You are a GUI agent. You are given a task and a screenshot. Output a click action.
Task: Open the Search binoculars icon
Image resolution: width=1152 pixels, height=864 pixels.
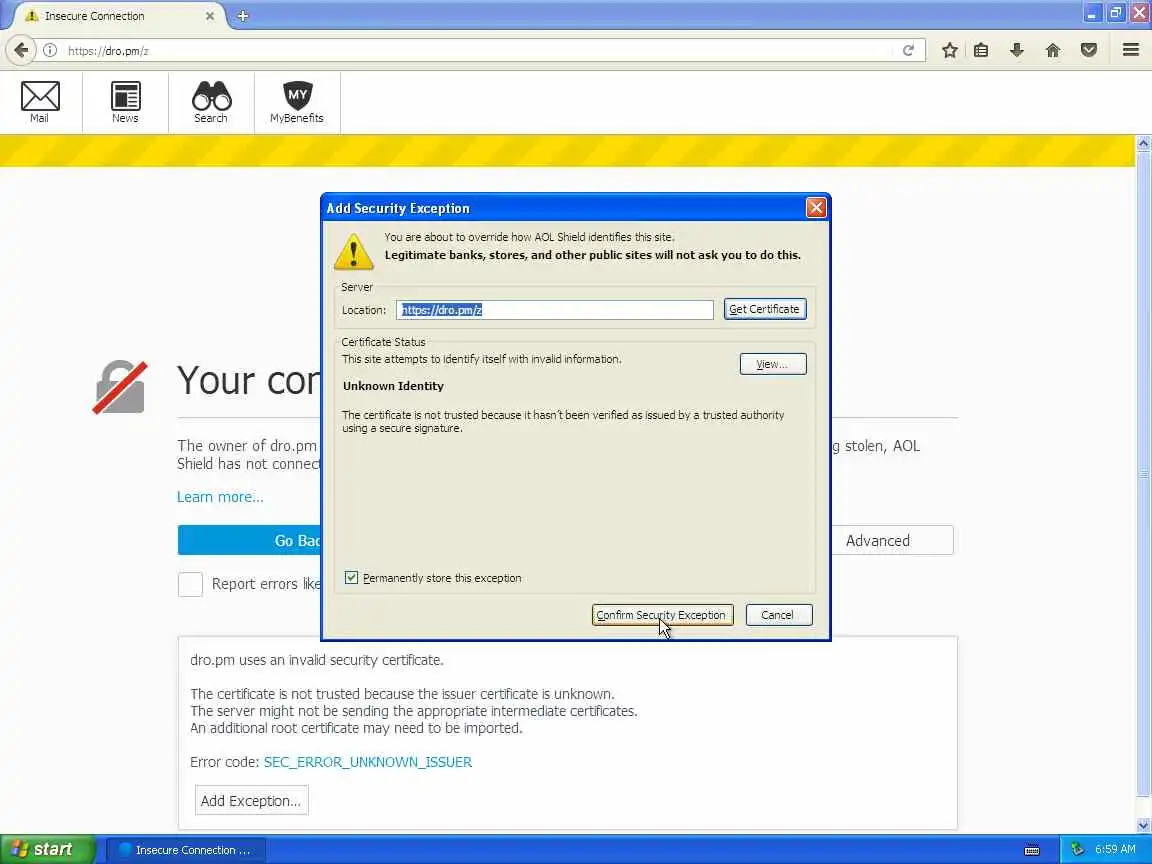[x=211, y=102]
